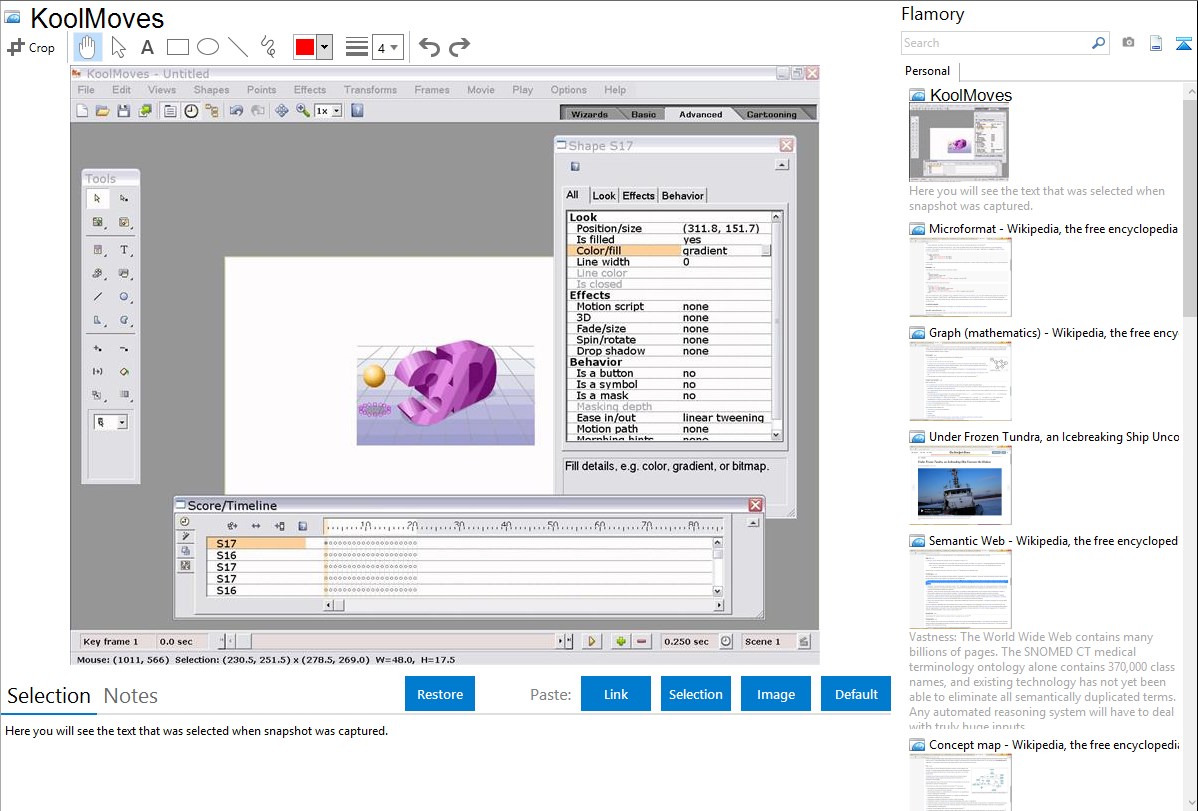Collapse the Score/Timeline panel with up arrow
1198x811 pixels.
753,523
